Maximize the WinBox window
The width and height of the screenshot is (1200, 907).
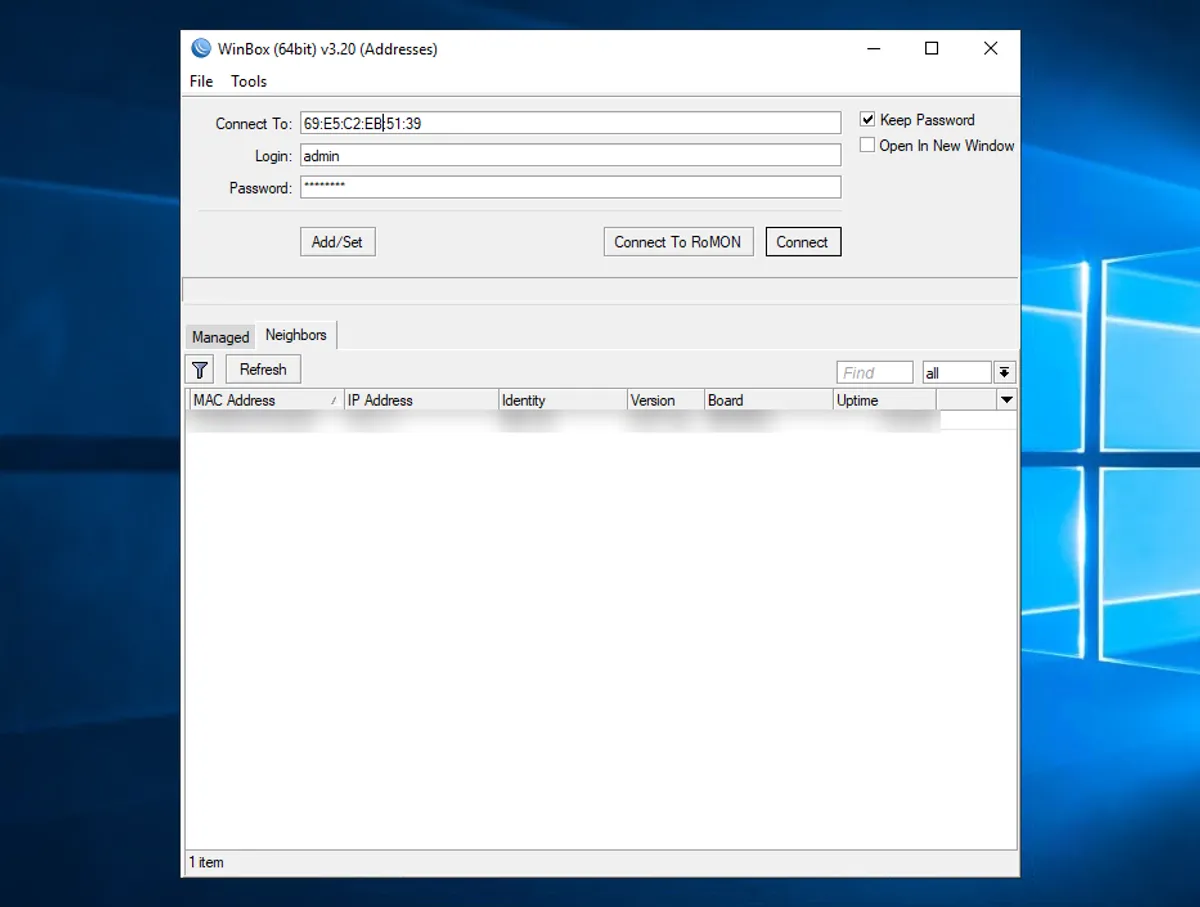[x=931, y=48]
